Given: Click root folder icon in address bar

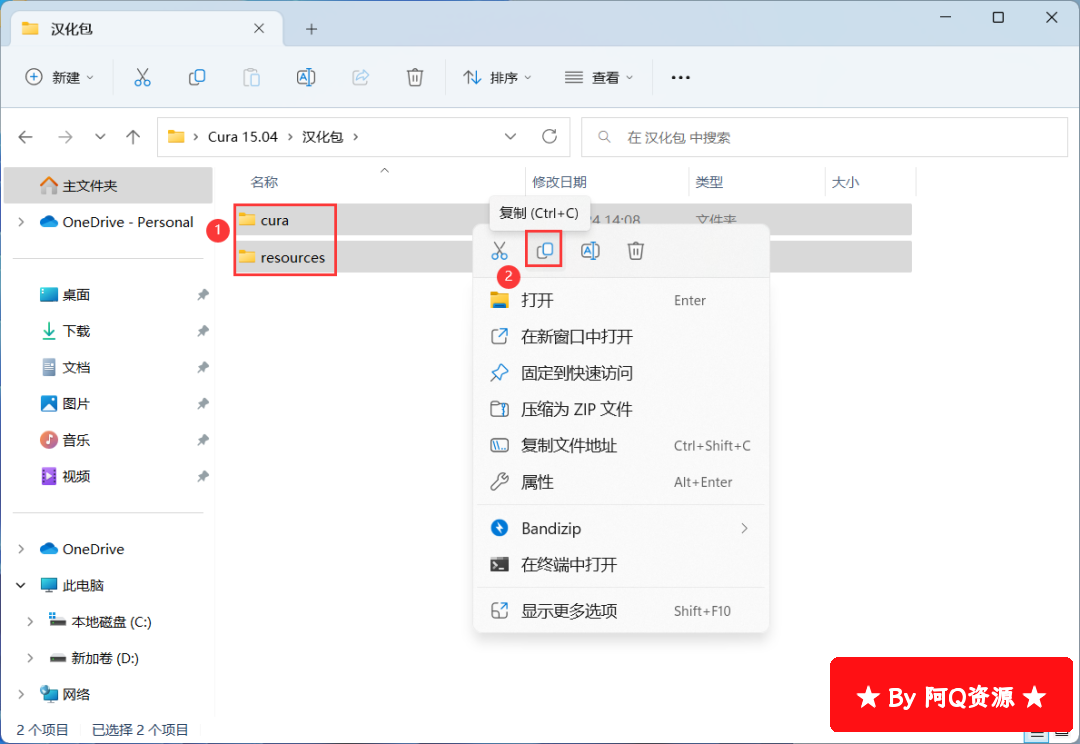Looking at the screenshot, I should (x=176, y=136).
